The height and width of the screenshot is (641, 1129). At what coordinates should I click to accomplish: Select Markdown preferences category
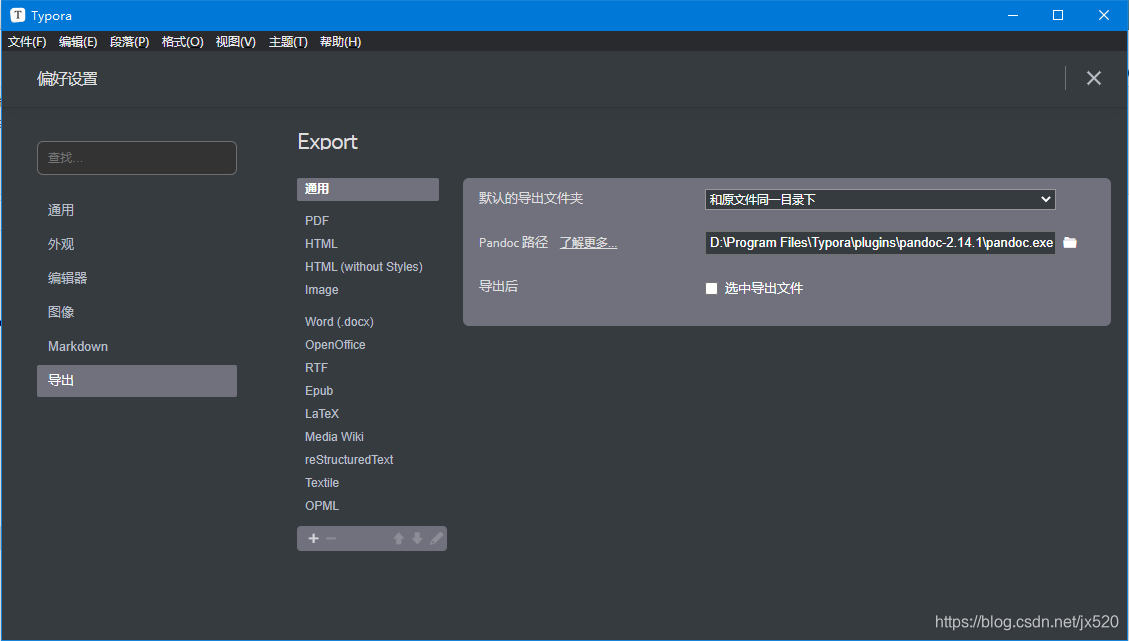click(x=137, y=346)
